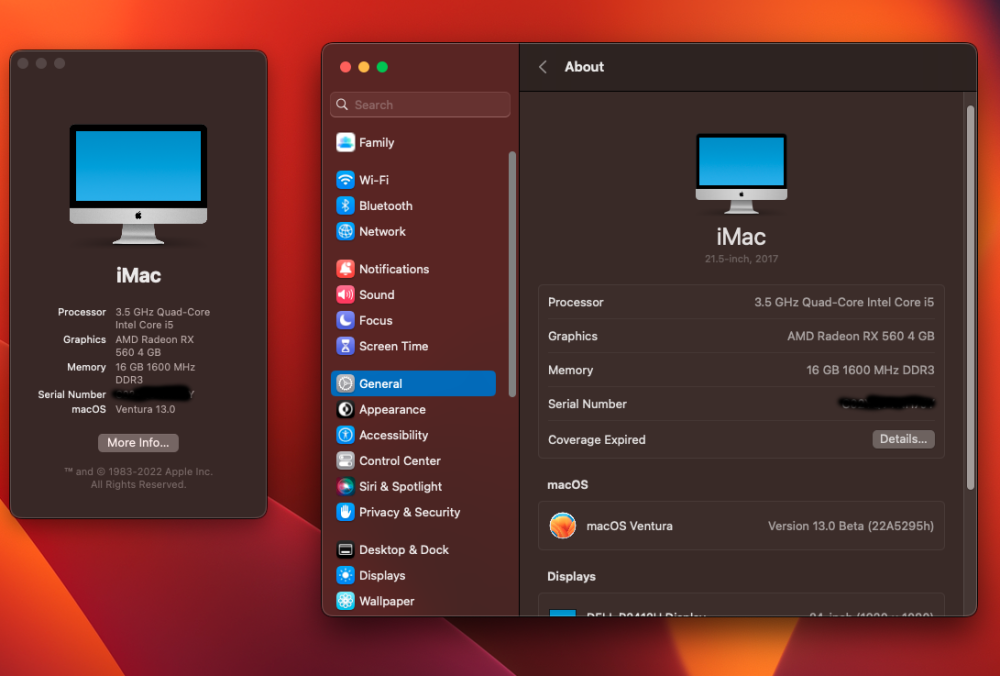Minimize System Settings with yellow button
The image size is (1000, 676).
(x=364, y=67)
